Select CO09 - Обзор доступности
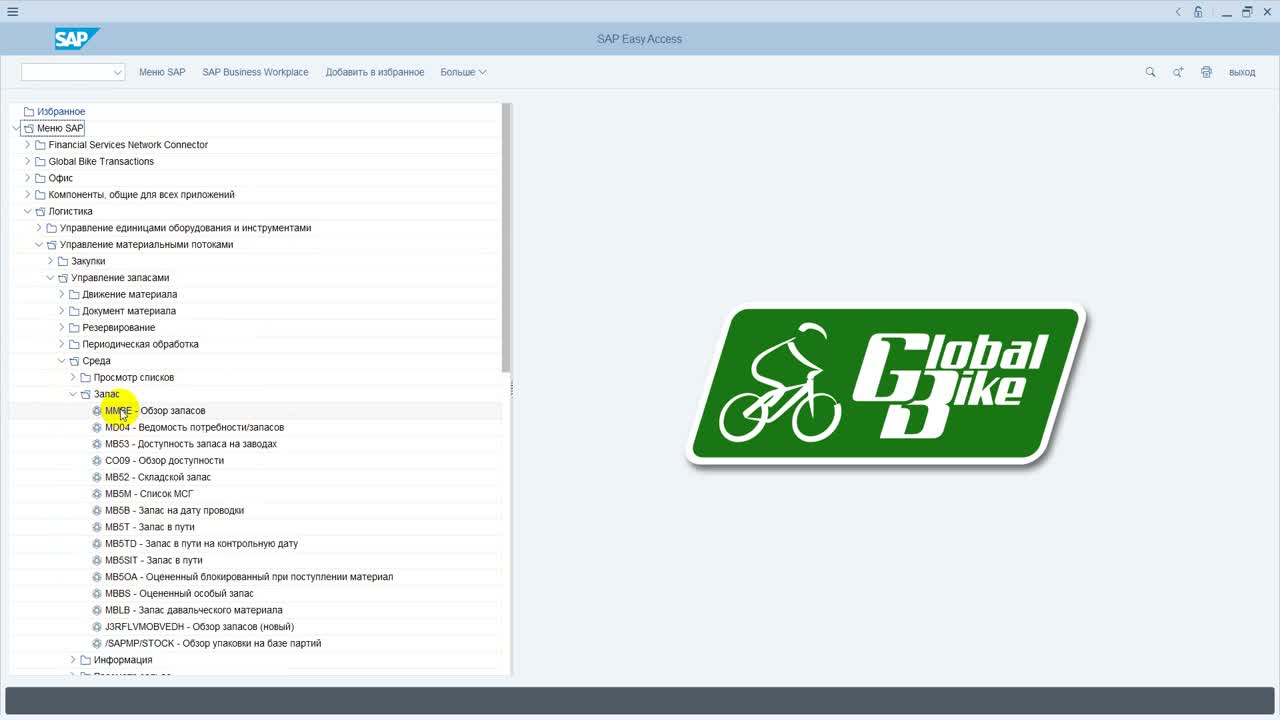Image resolution: width=1280 pixels, height=720 pixels. click(x=164, y=461)
